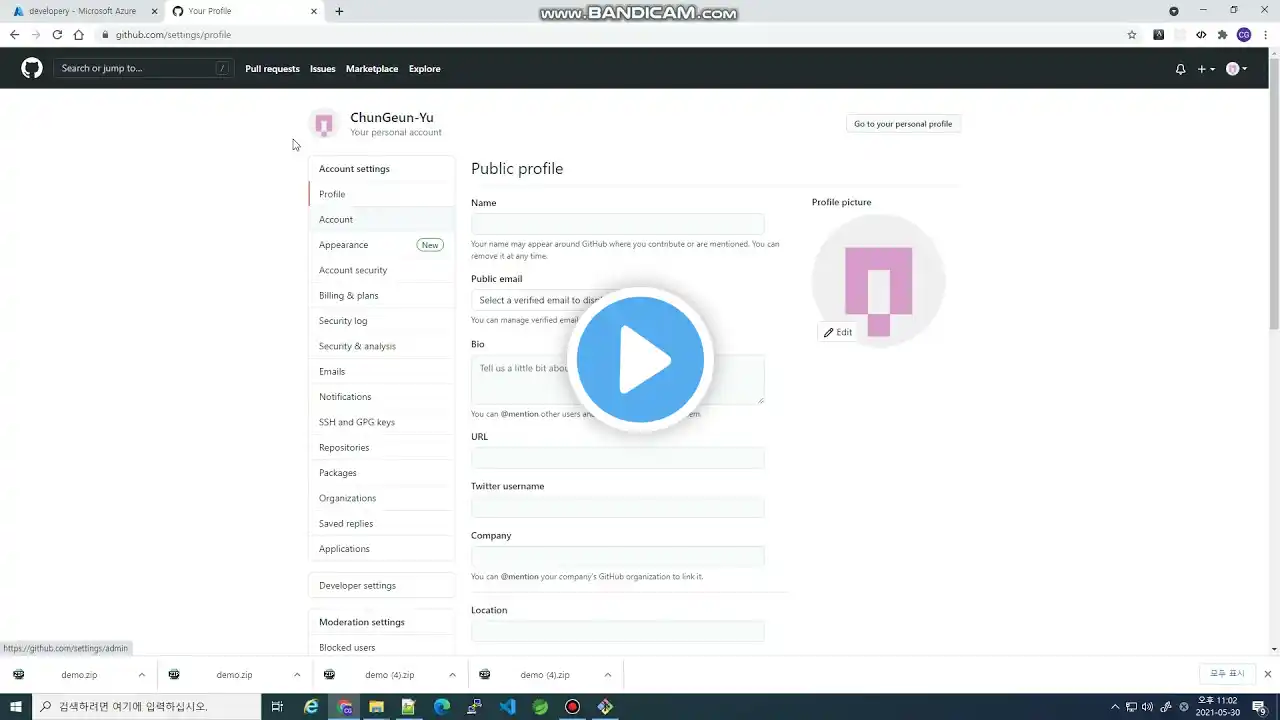Click the Edit profile picture button
The height and width of the screenshot is (720, 1280).
[x=838, y=332]
